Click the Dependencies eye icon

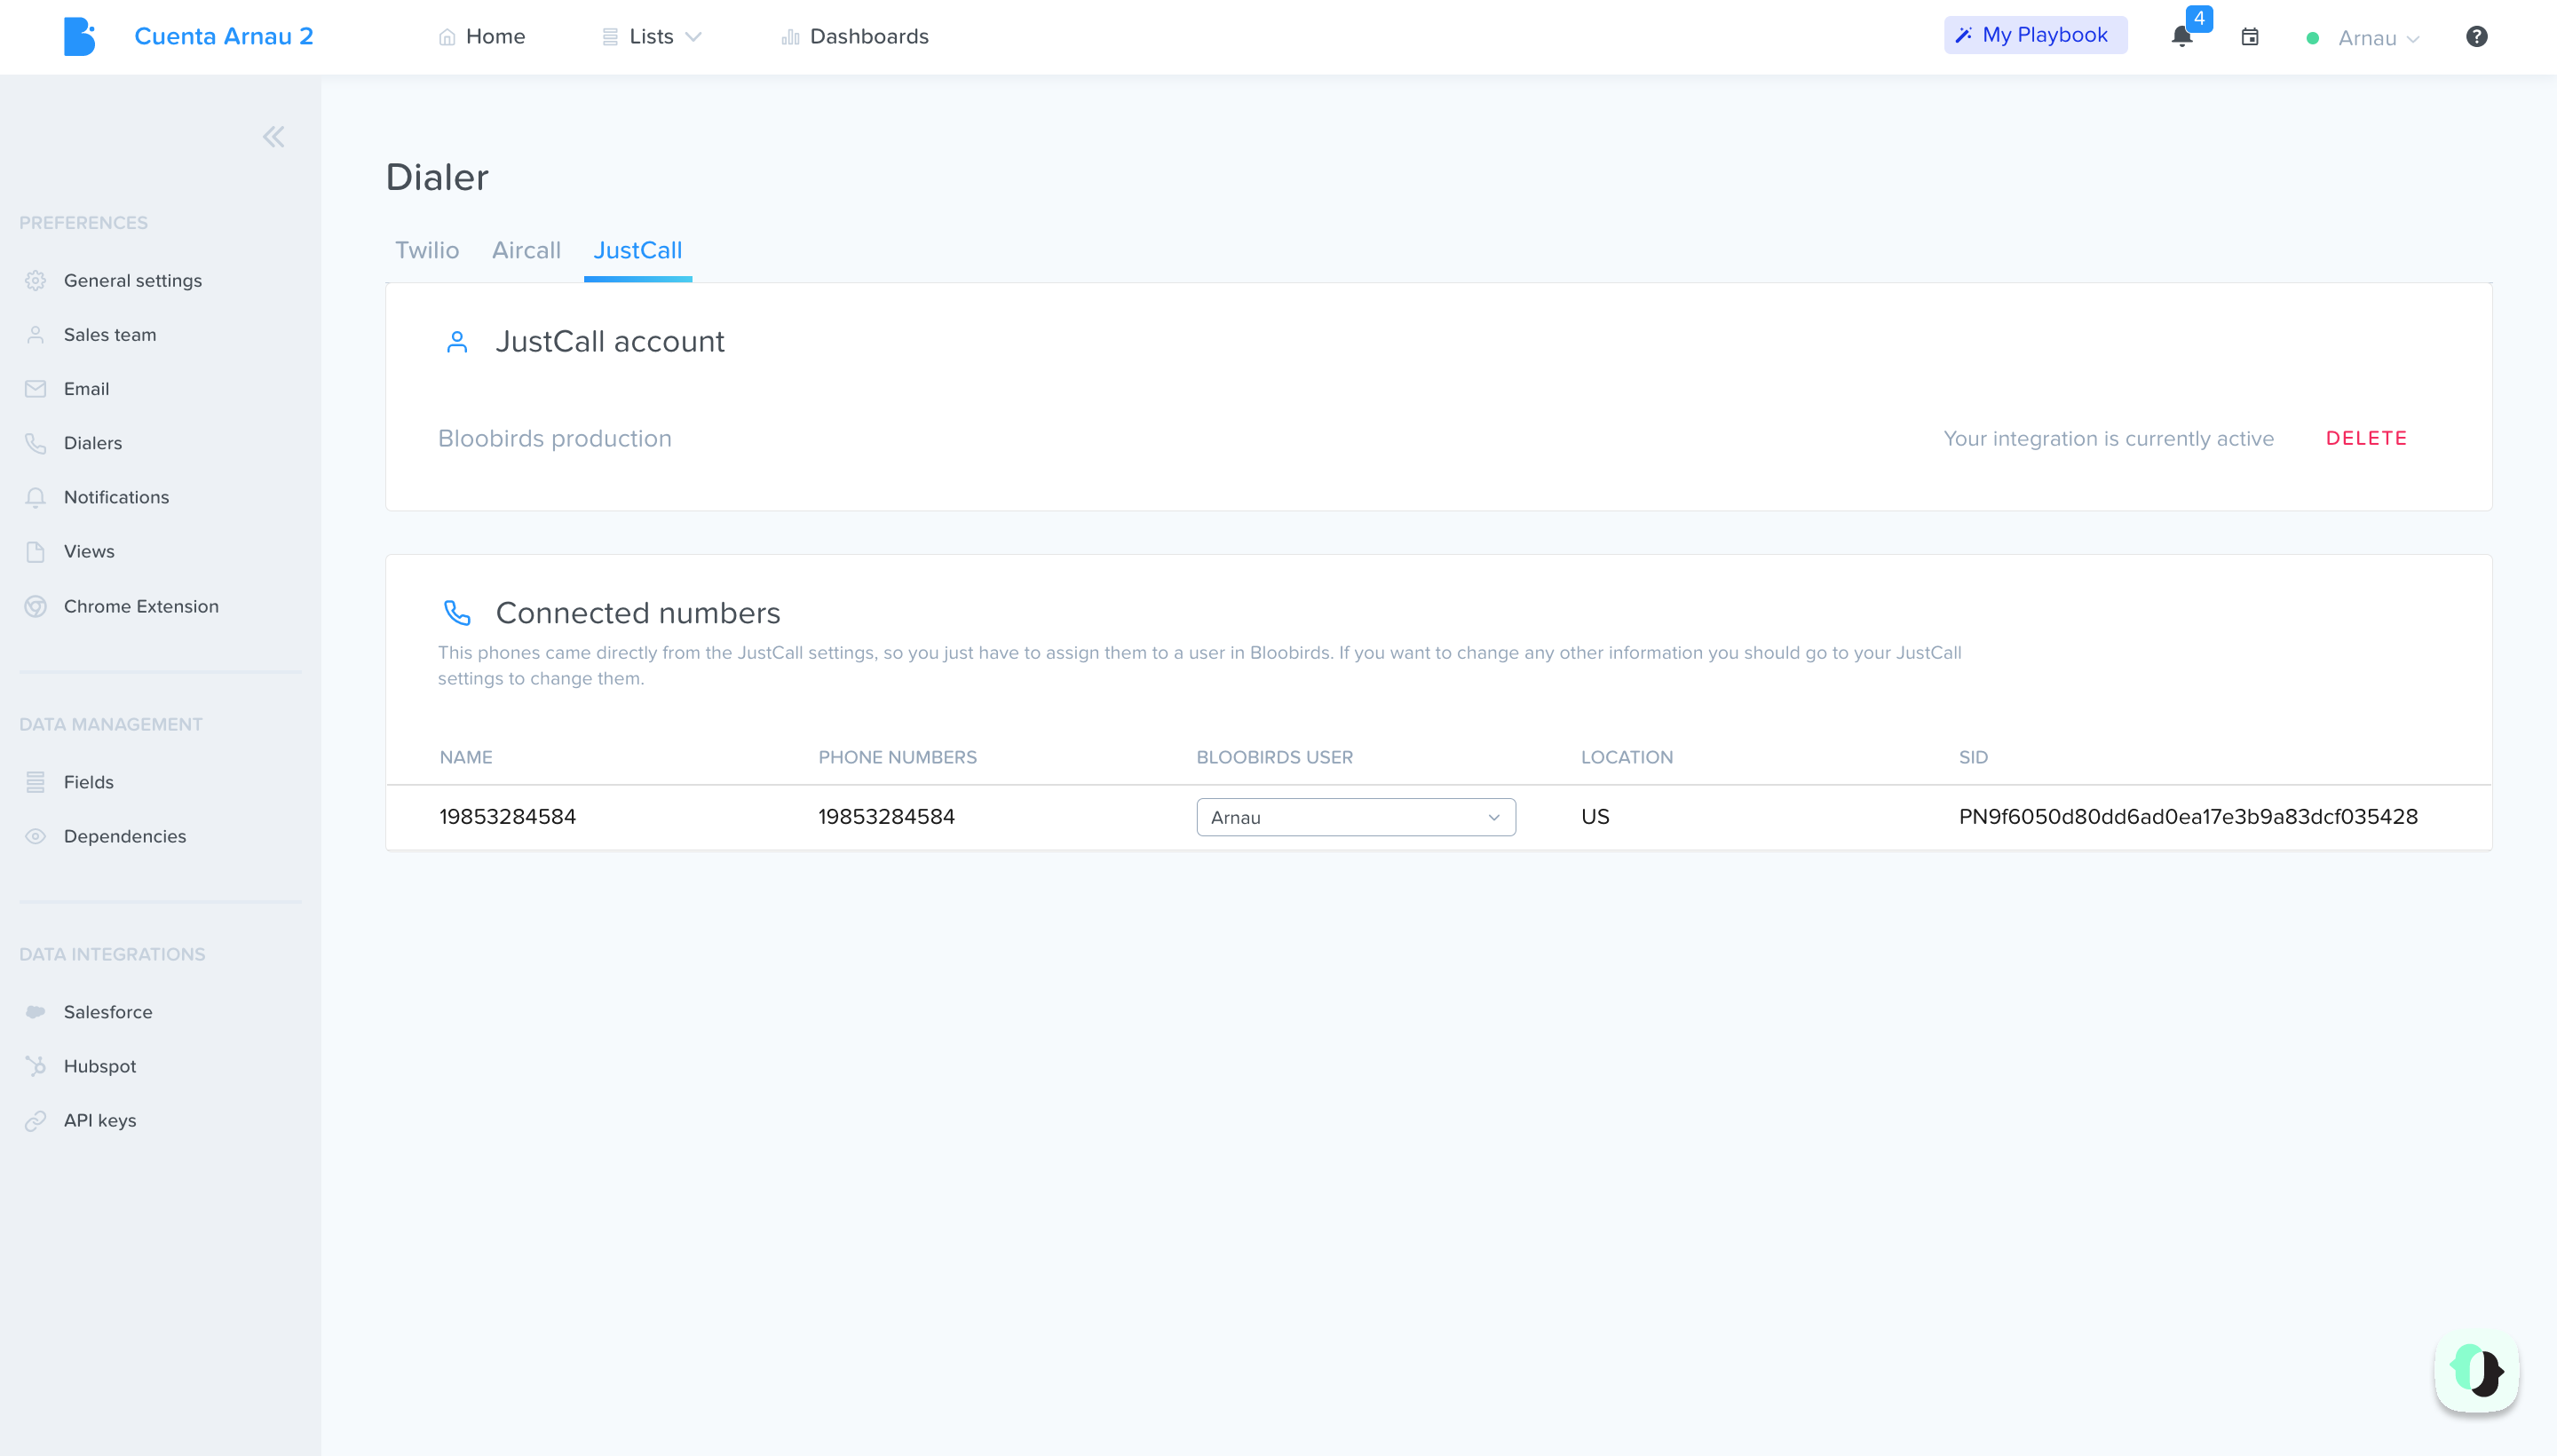[36, 836]
